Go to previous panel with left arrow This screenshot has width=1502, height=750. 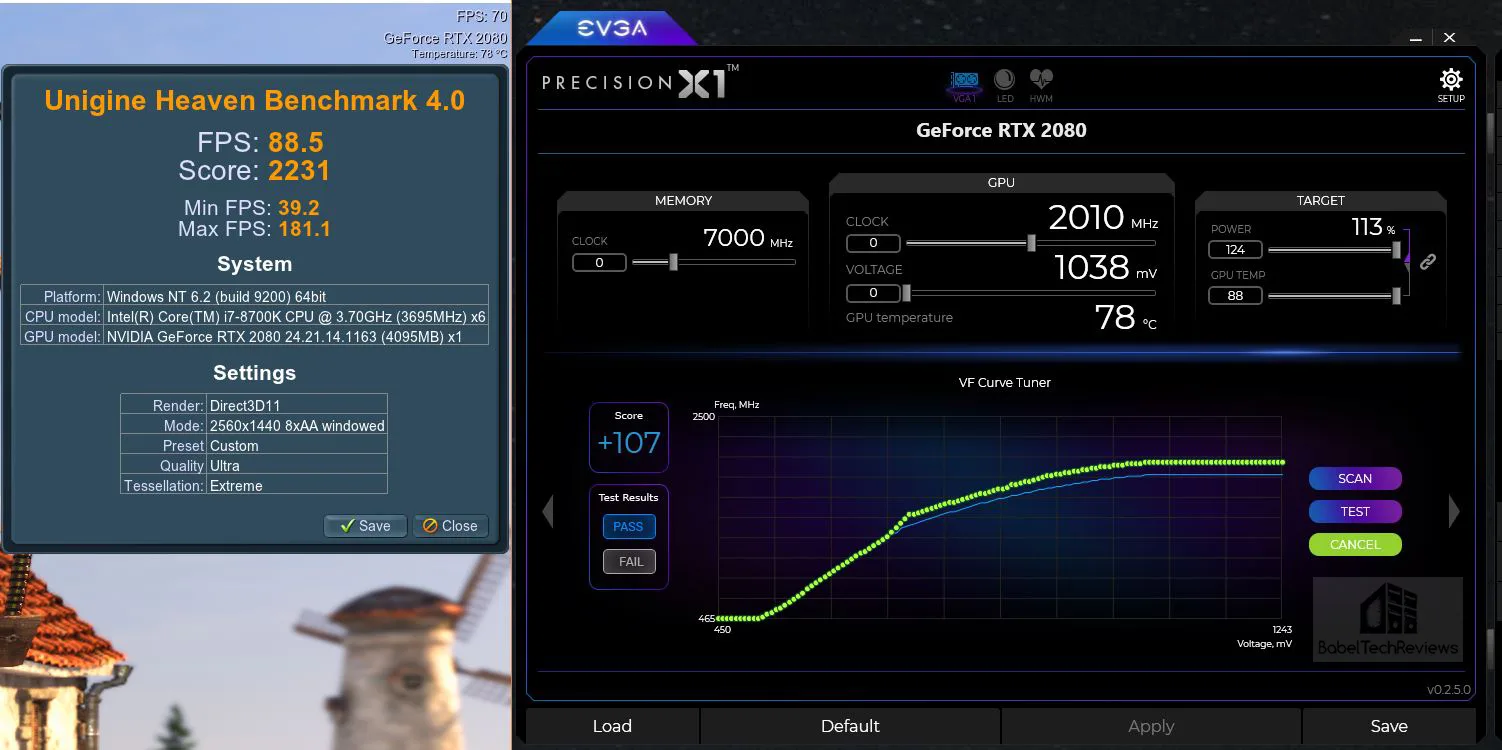point(547,512)
